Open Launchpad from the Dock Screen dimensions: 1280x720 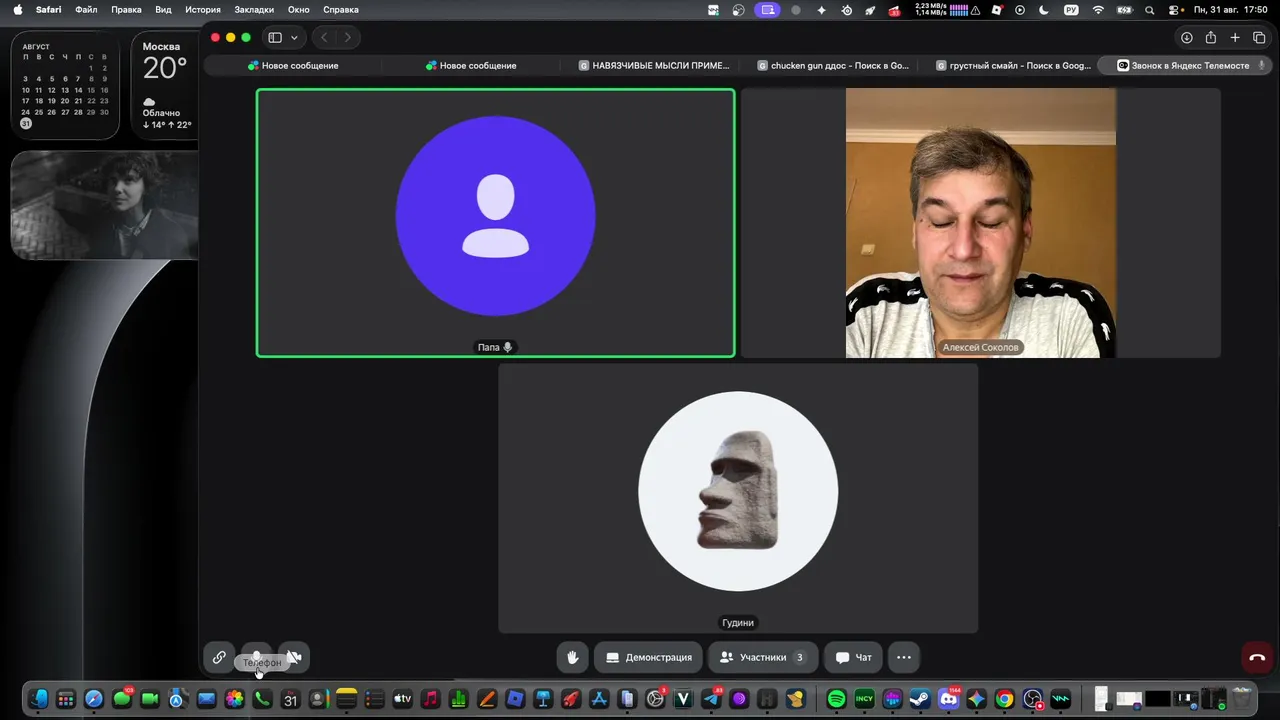click(66, 699)
